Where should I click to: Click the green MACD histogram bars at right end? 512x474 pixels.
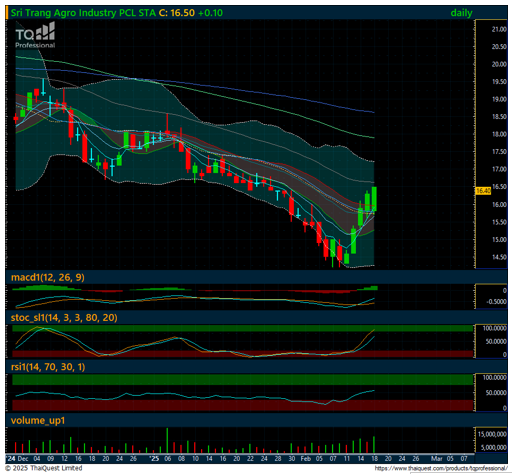click(368, 288)
